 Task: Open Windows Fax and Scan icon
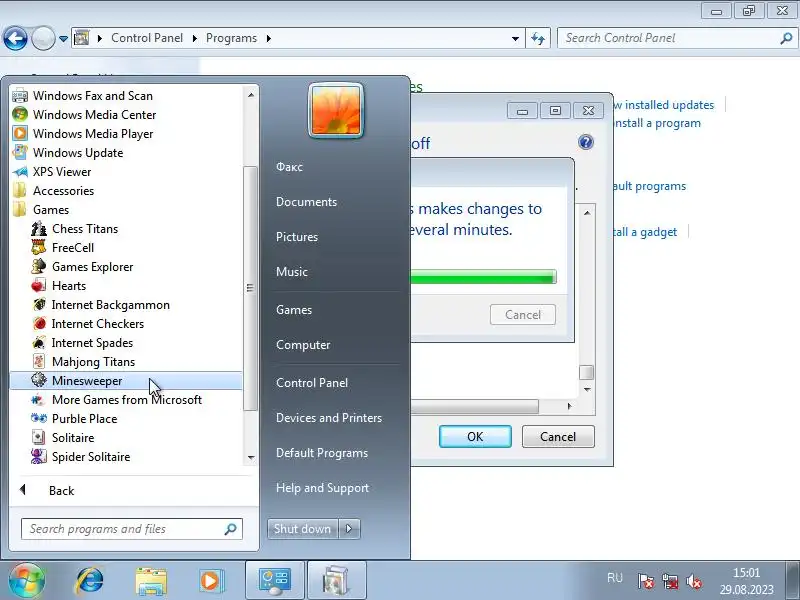coord(20,95)
